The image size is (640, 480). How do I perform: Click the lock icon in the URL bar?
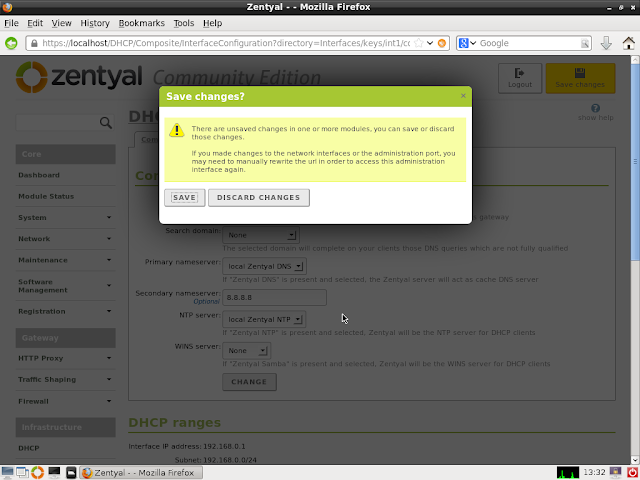34,43
